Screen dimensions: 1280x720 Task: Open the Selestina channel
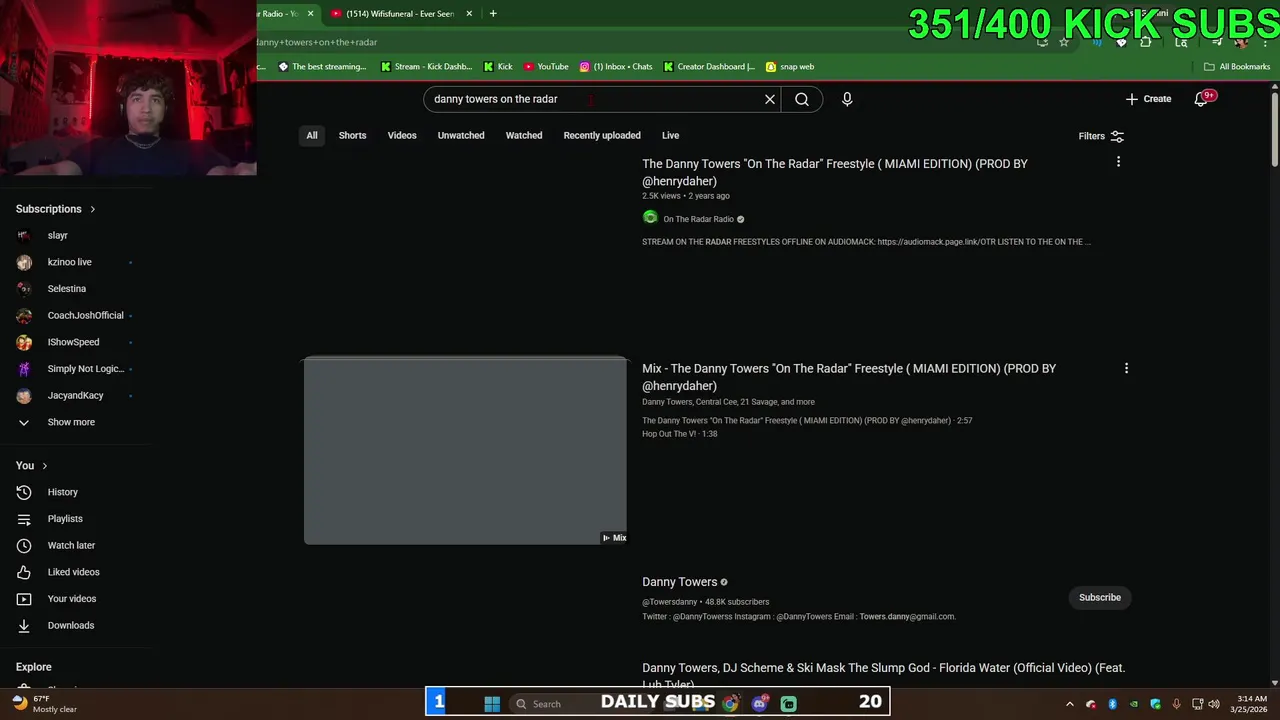click(x=66, y=289)
